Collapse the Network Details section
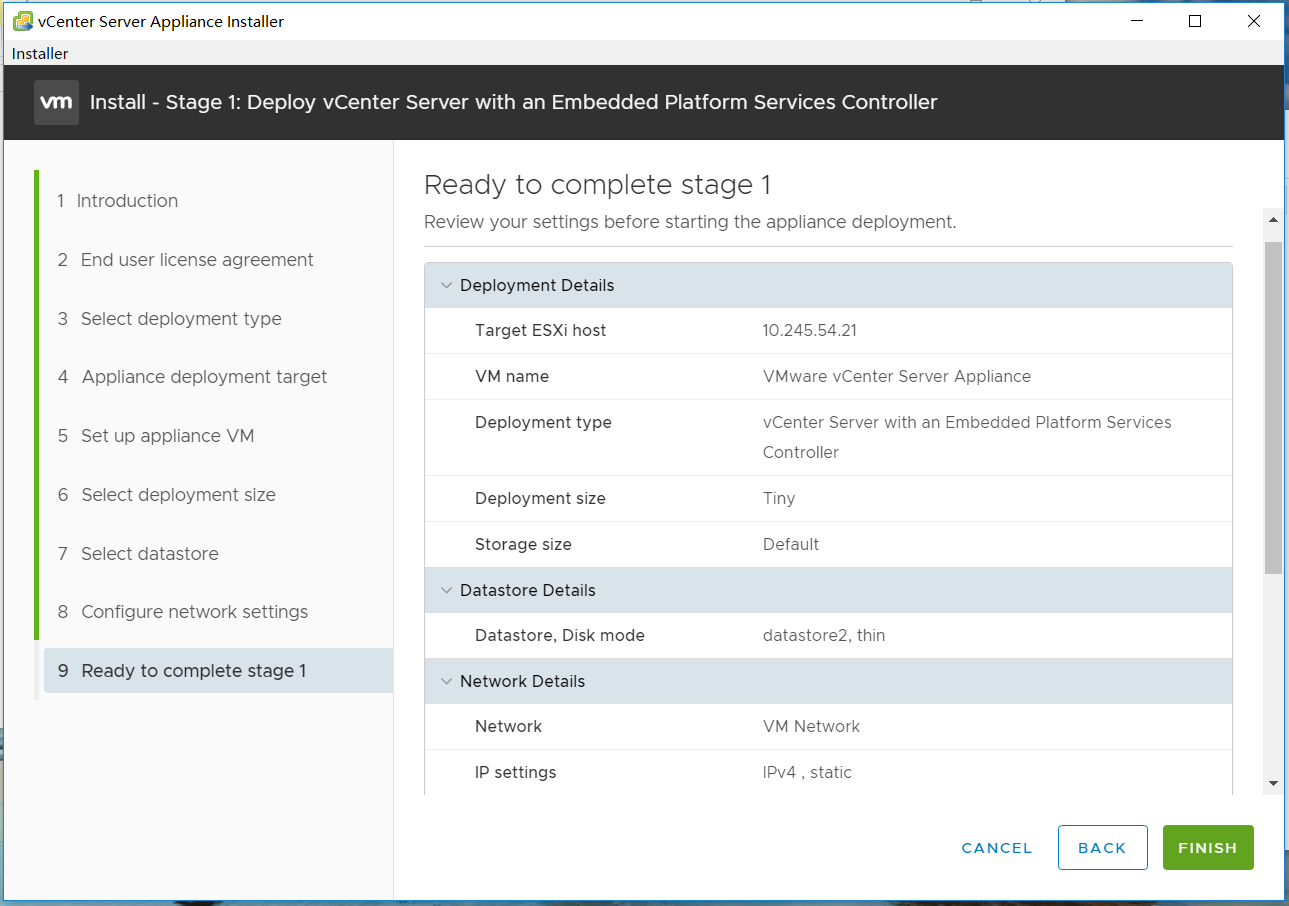This screenshot has width=1289, height=906. [x=446, y=681]
